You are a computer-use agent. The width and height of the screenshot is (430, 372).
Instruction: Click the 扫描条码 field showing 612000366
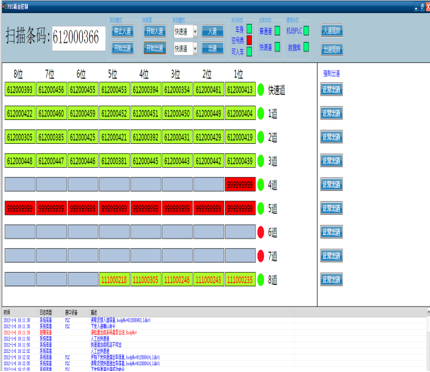[79, 39]
